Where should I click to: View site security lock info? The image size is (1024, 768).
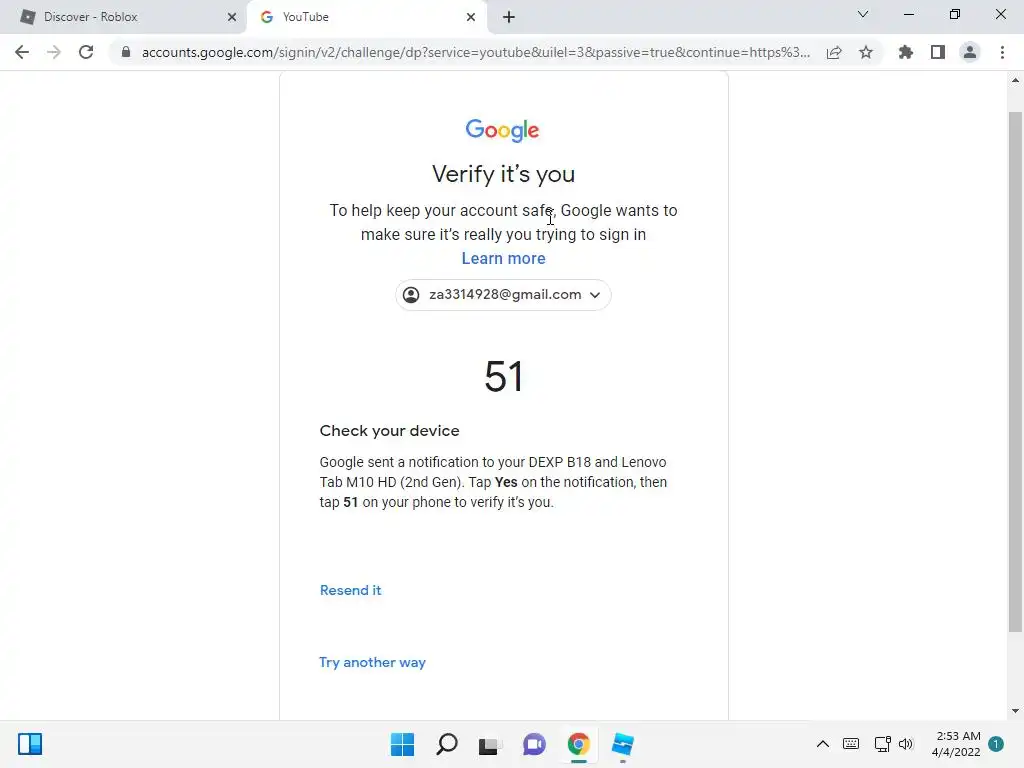pos(126,52)
